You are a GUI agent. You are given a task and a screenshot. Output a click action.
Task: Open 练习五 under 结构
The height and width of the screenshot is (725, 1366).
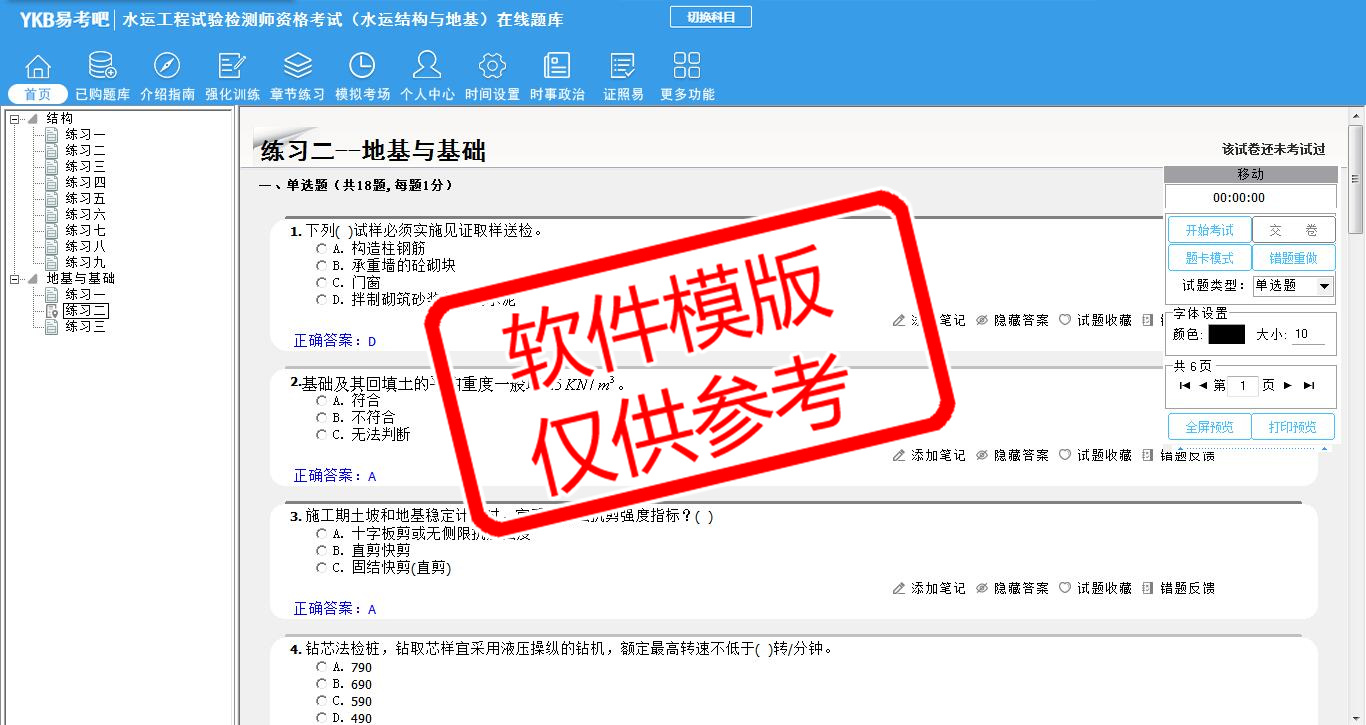click(85, 199)
